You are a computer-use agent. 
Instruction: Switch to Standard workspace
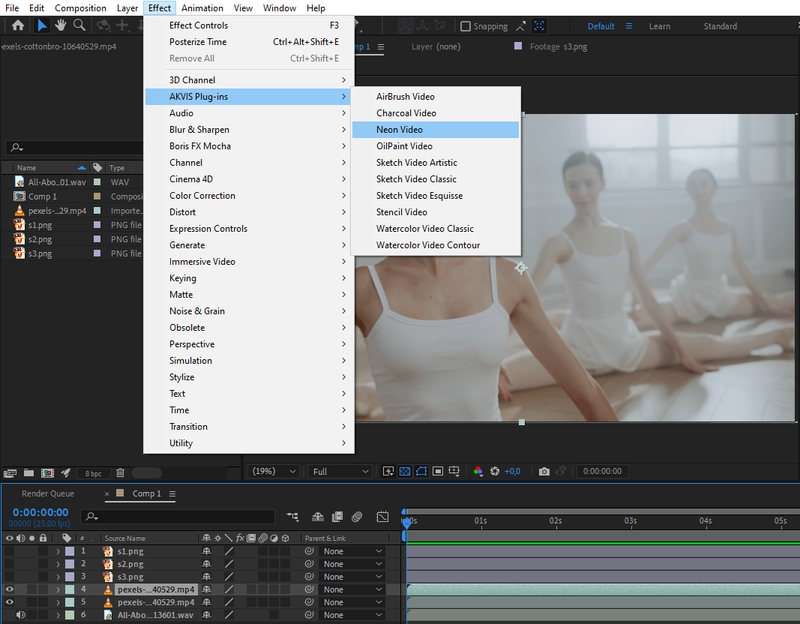[720, 26]
